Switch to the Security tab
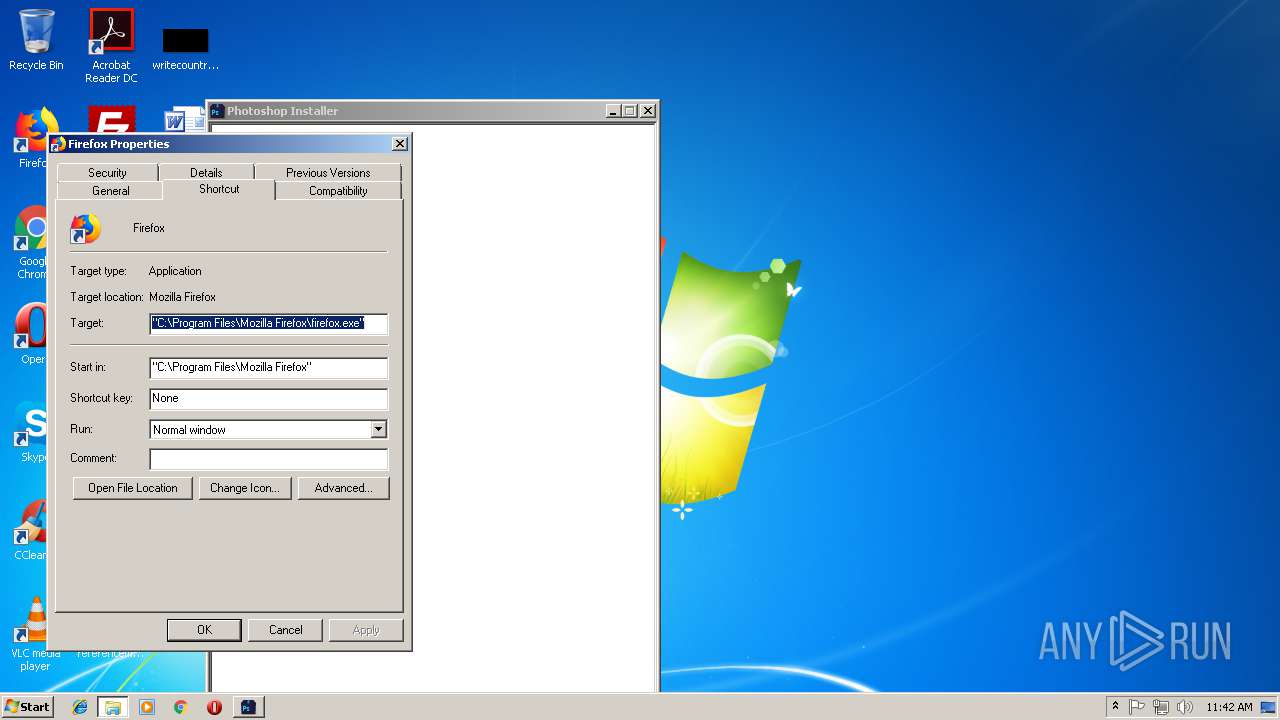The width and height of the screenshot is (1280, 720). point(107,173)
